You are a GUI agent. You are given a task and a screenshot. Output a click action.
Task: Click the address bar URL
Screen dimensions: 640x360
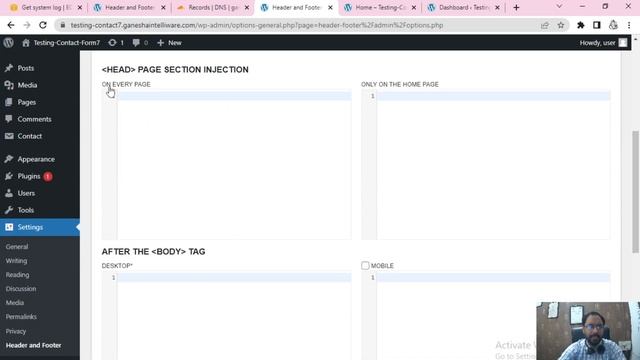click(257, 25)
